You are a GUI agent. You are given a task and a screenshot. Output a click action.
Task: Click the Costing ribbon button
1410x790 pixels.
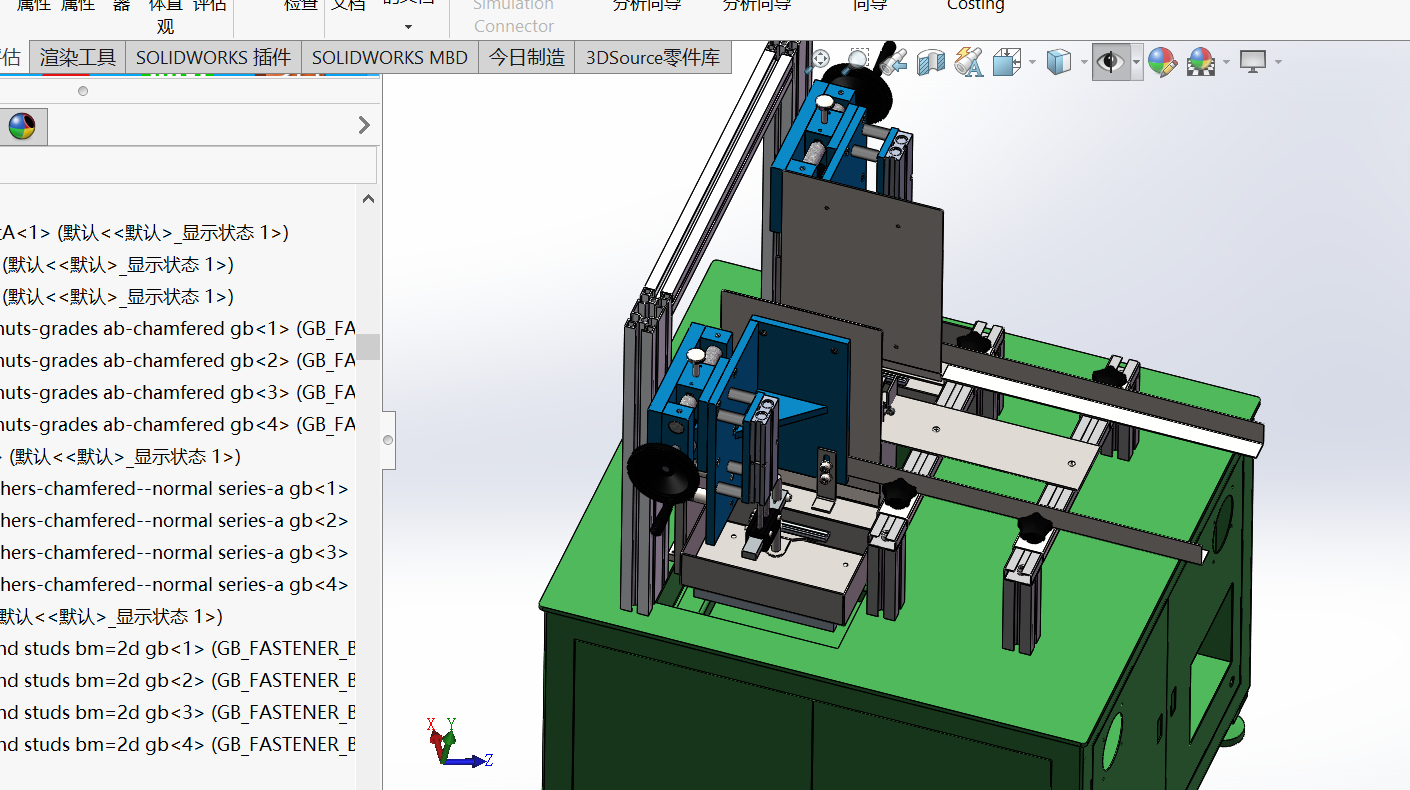[976, 6]
